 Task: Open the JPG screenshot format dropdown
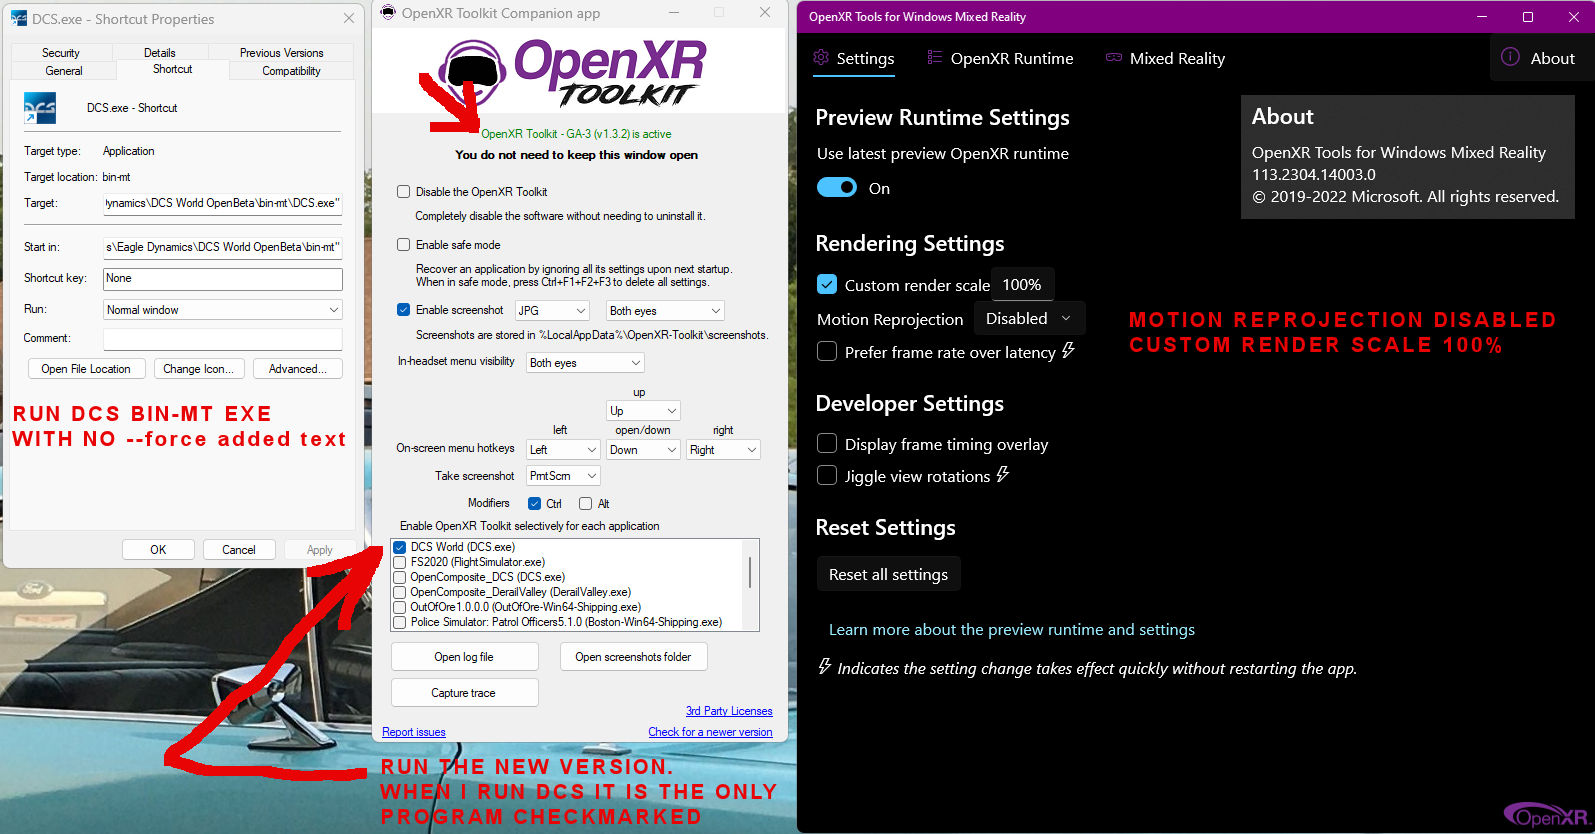(552, 311)
